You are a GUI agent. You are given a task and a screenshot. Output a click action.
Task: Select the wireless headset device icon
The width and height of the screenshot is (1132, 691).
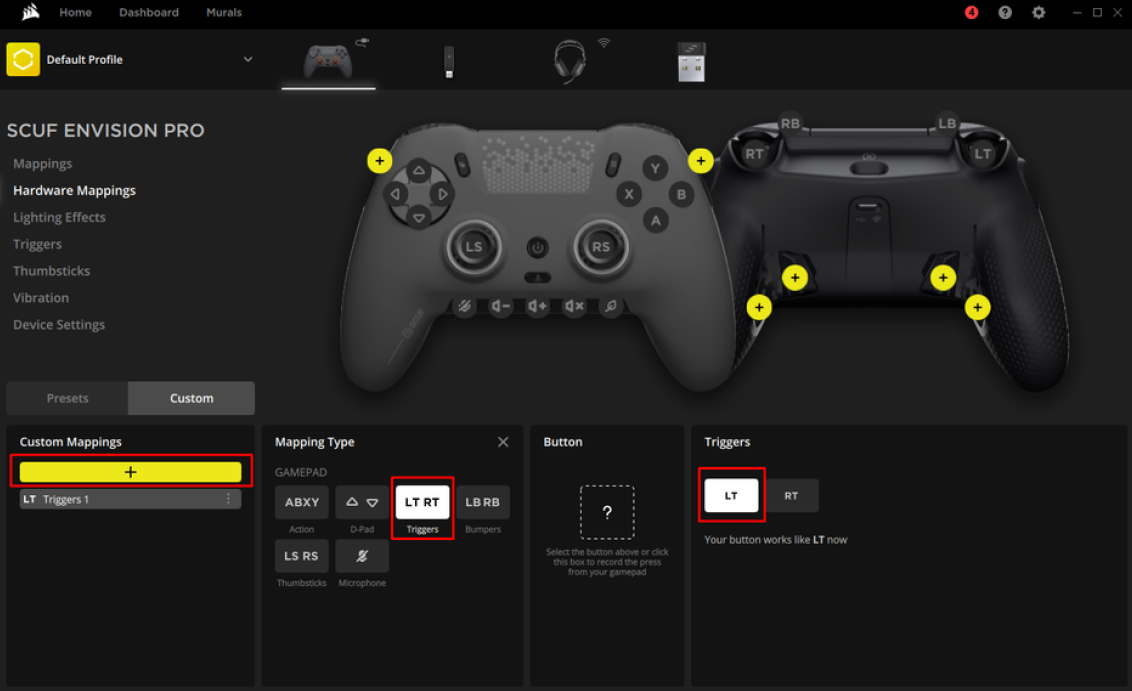coord(570,61)
